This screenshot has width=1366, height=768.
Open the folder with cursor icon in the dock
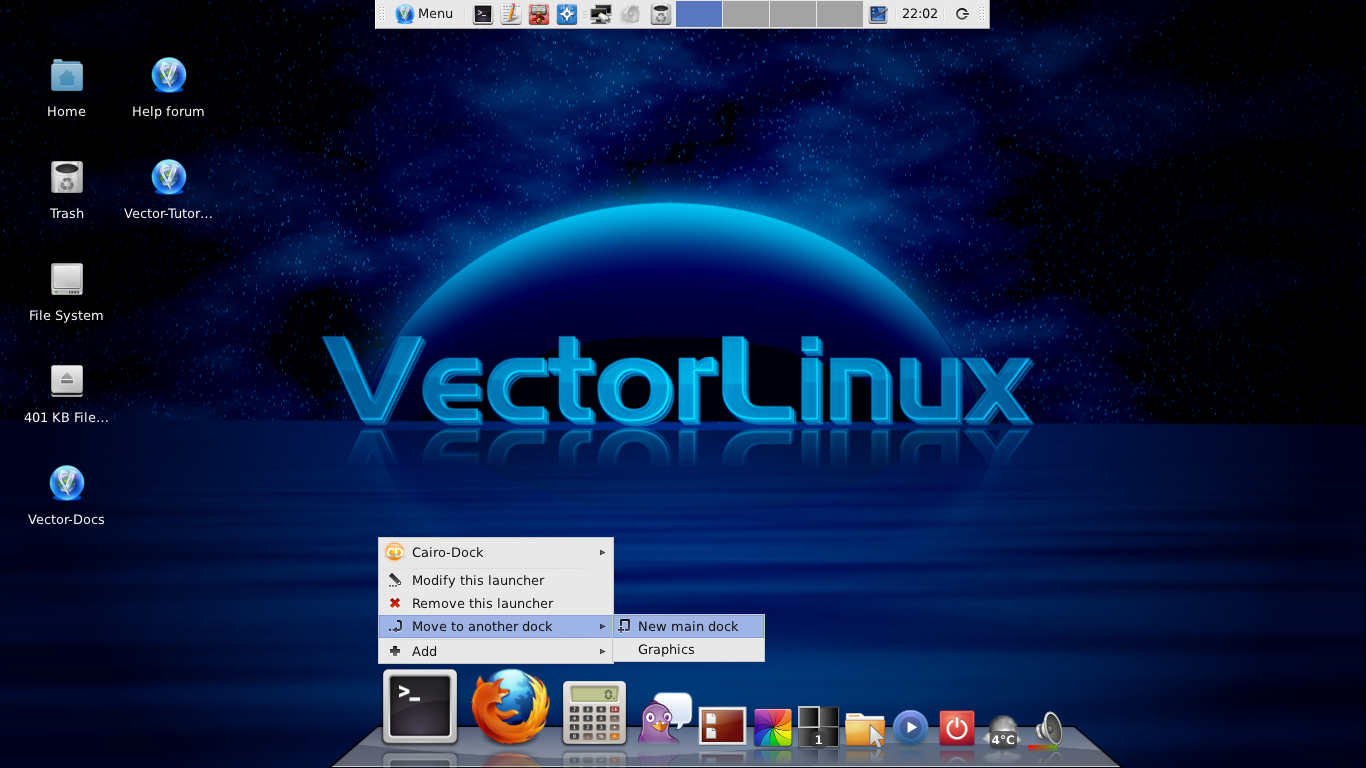[x=865, y=729]
